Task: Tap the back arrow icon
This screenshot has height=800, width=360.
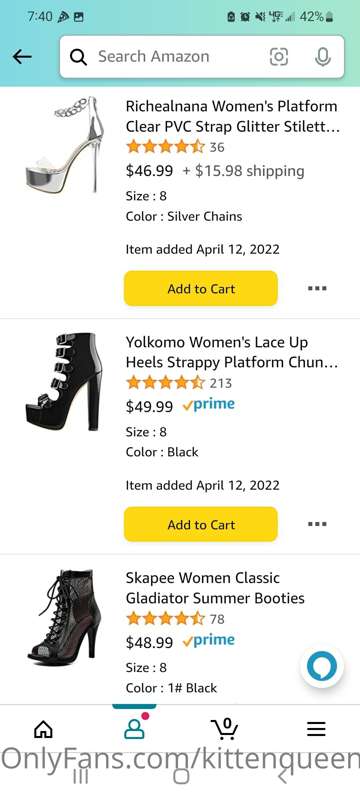Action: coord(22,57)
